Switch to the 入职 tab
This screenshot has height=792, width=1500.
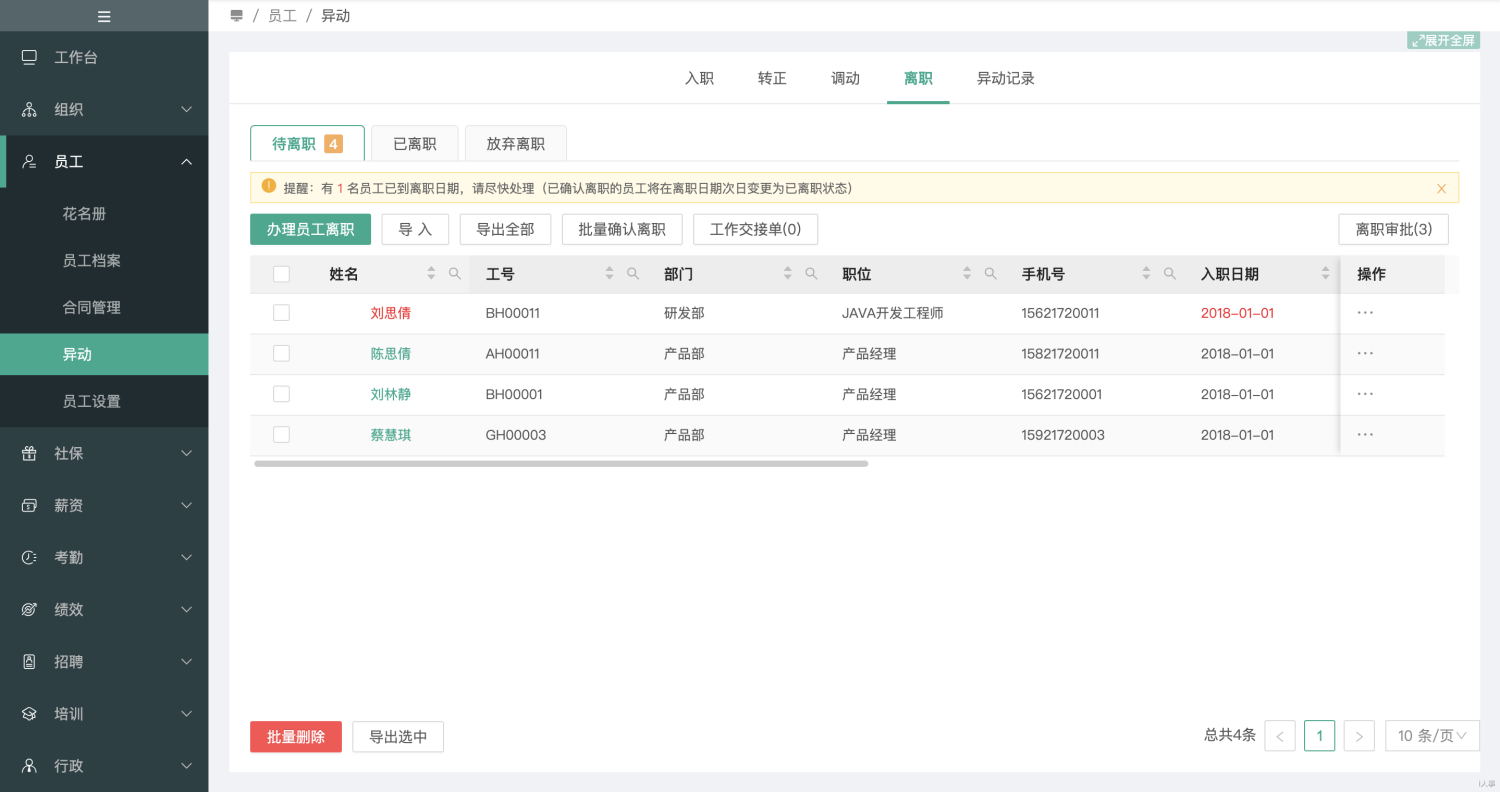699,78
